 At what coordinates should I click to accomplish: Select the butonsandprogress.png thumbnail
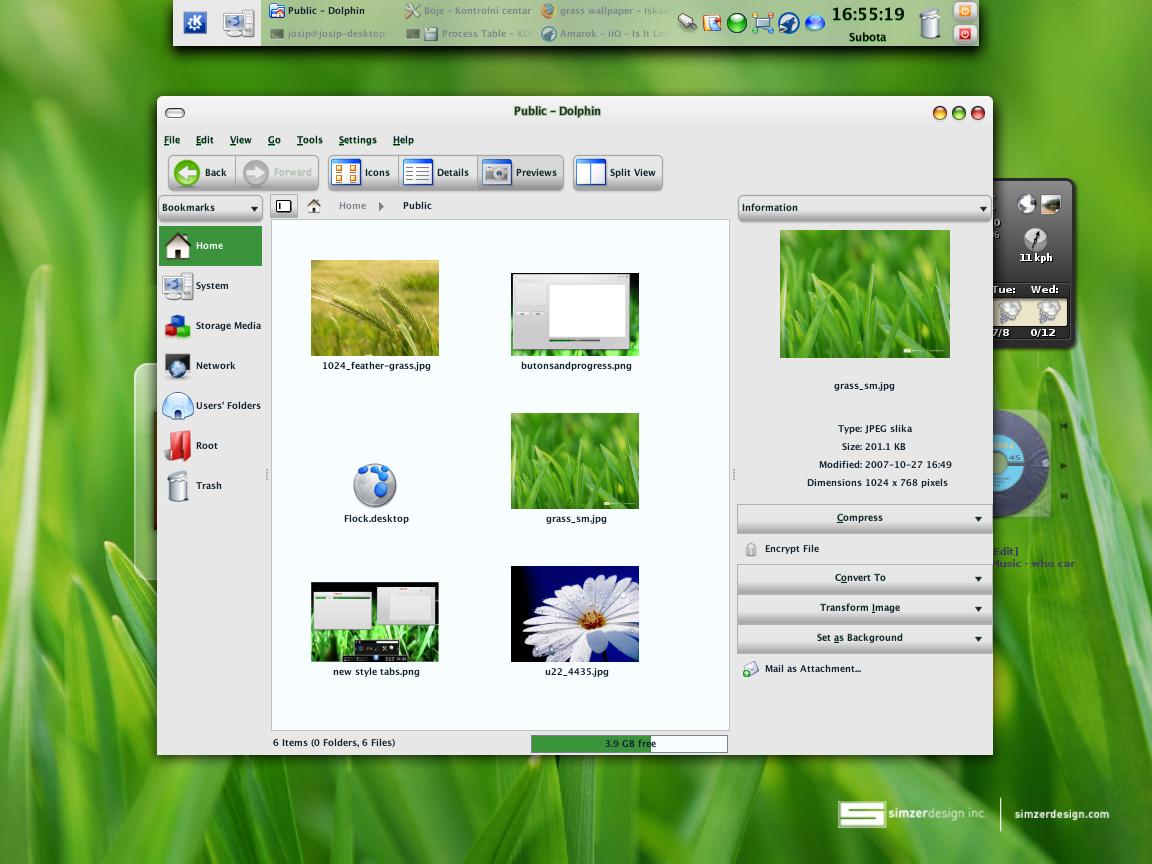pos(575,314)
